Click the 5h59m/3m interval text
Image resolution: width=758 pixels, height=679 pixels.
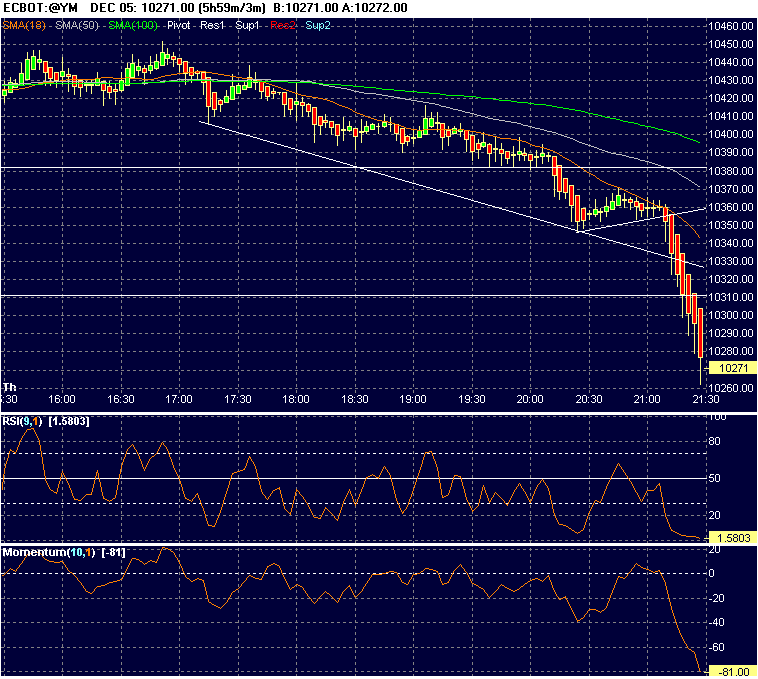click(232, 8)
